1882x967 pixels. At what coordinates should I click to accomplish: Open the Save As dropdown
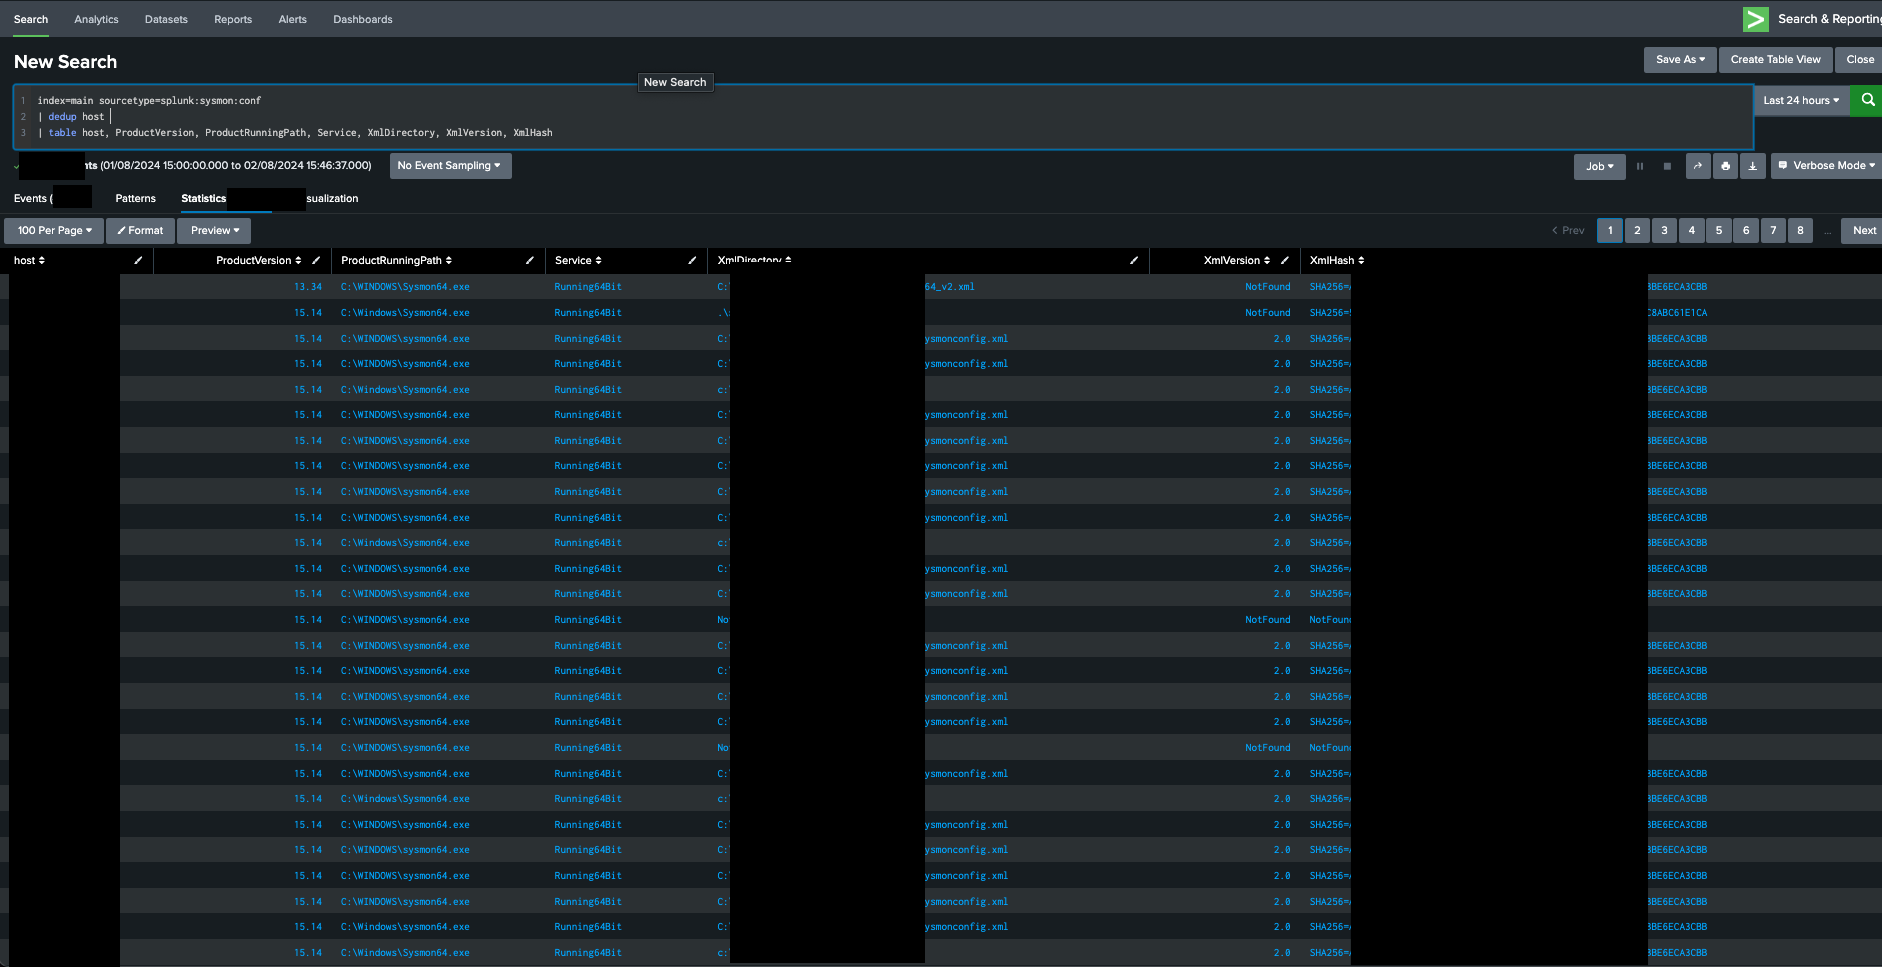(x=1680, y=60)
